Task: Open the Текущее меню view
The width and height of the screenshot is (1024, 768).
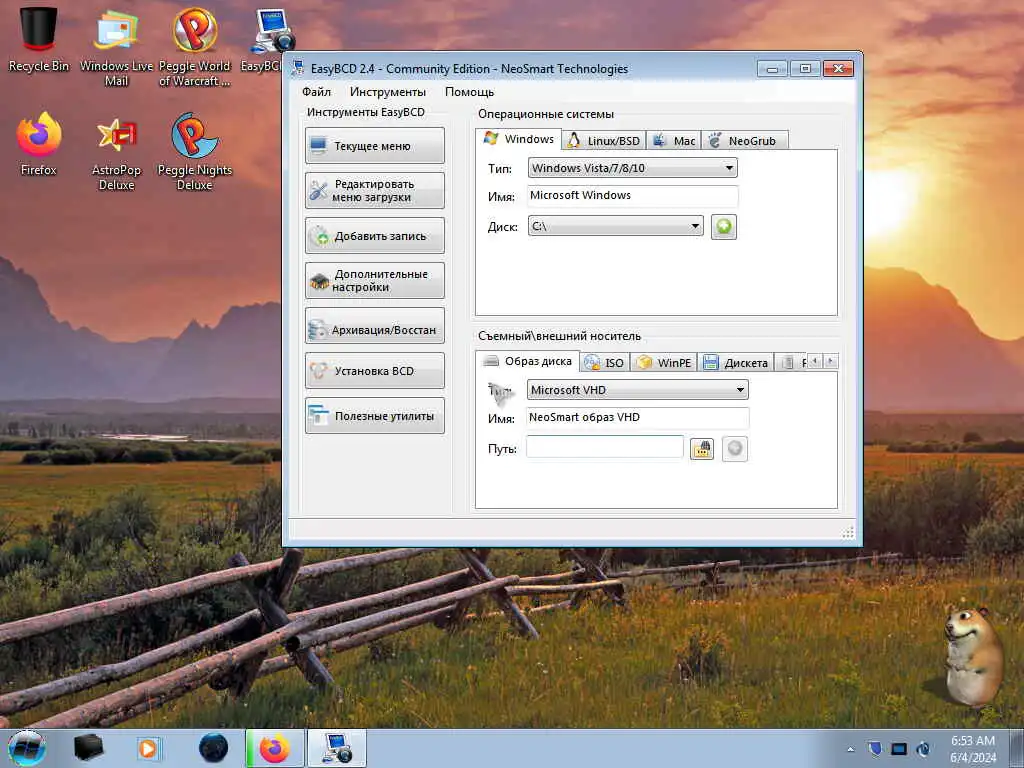Action: coord(374,146)
